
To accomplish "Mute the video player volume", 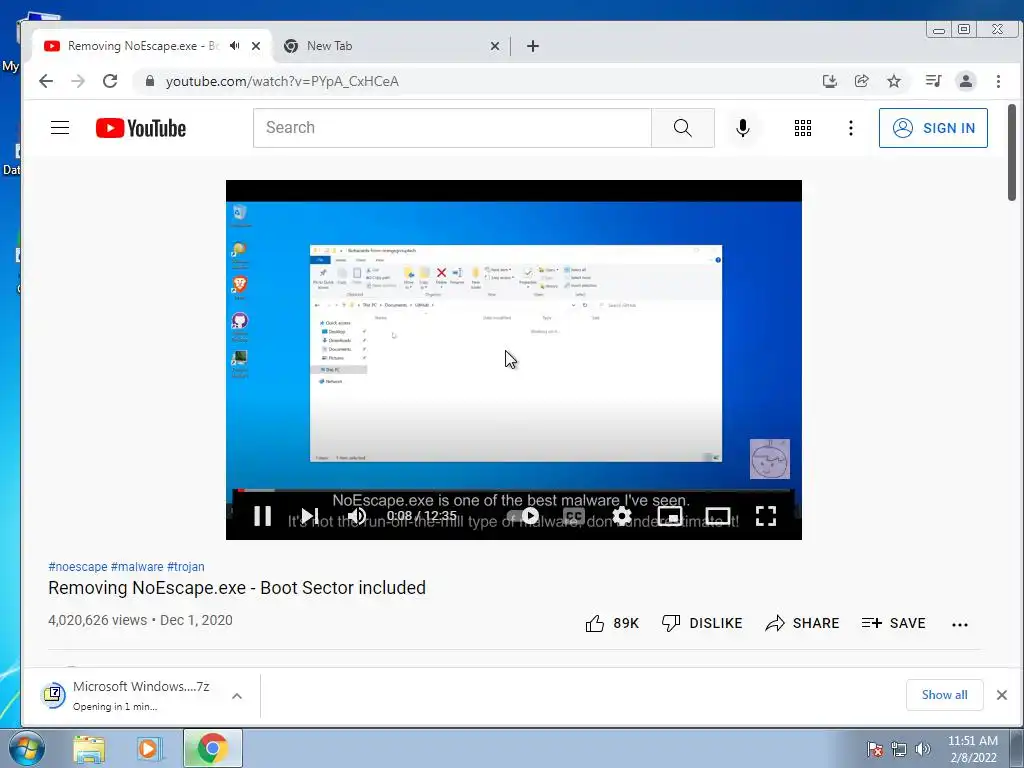I will (357, 516).
